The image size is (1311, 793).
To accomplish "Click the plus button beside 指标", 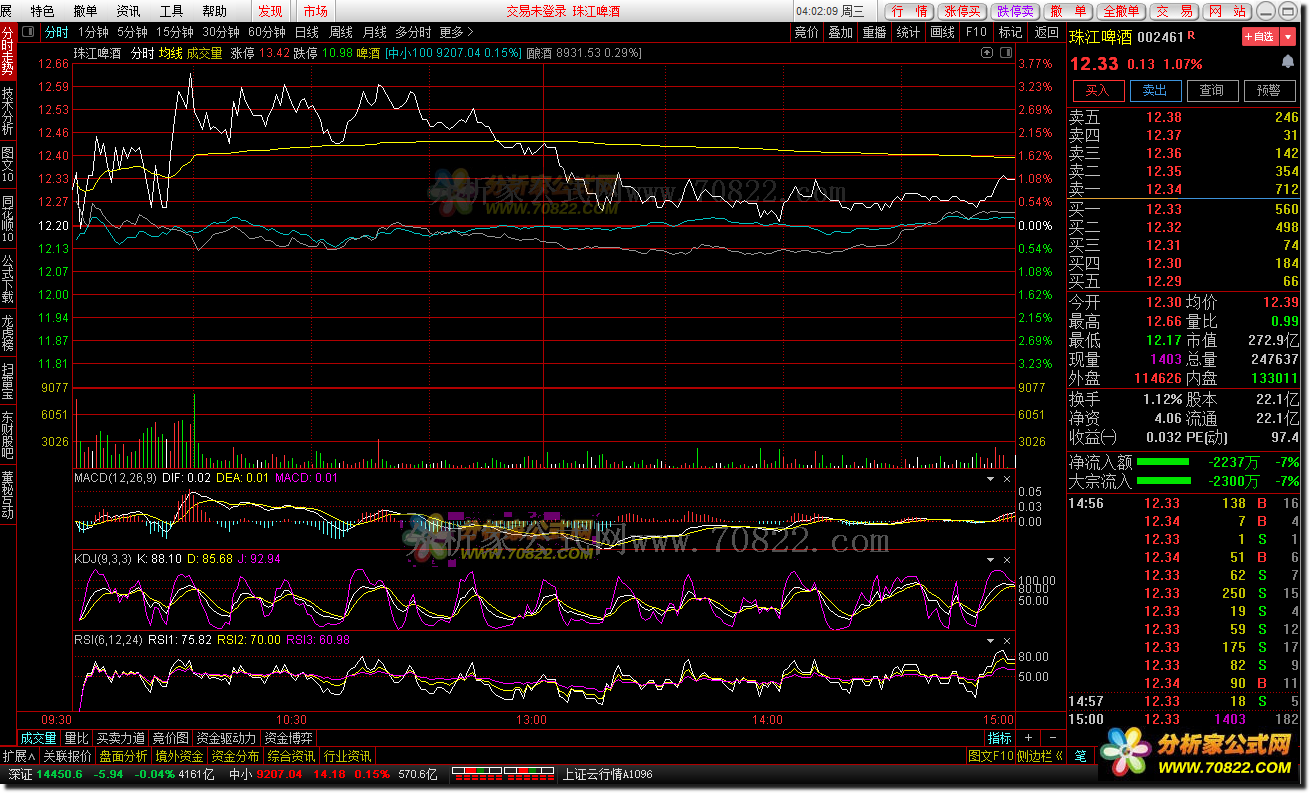I will [1027, 738].
